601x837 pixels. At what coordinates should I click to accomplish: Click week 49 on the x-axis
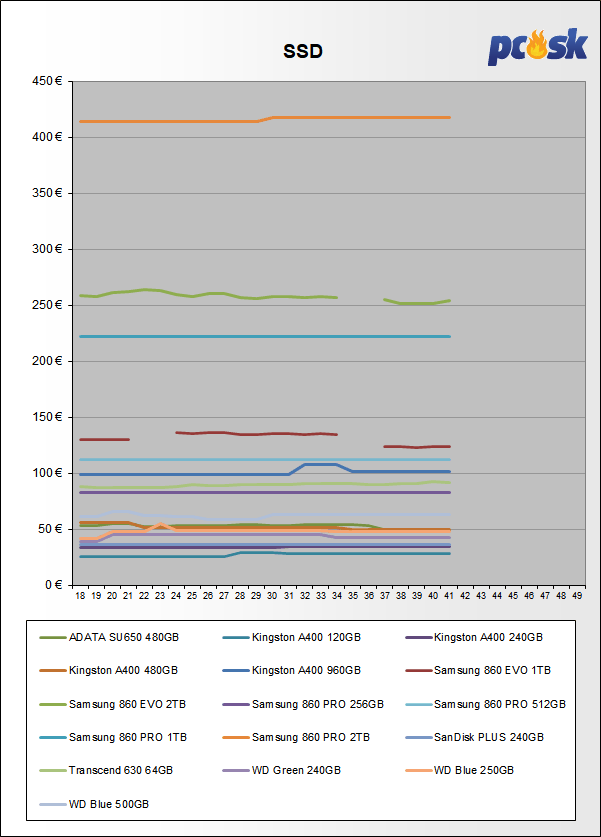click(x=577, y=596)
